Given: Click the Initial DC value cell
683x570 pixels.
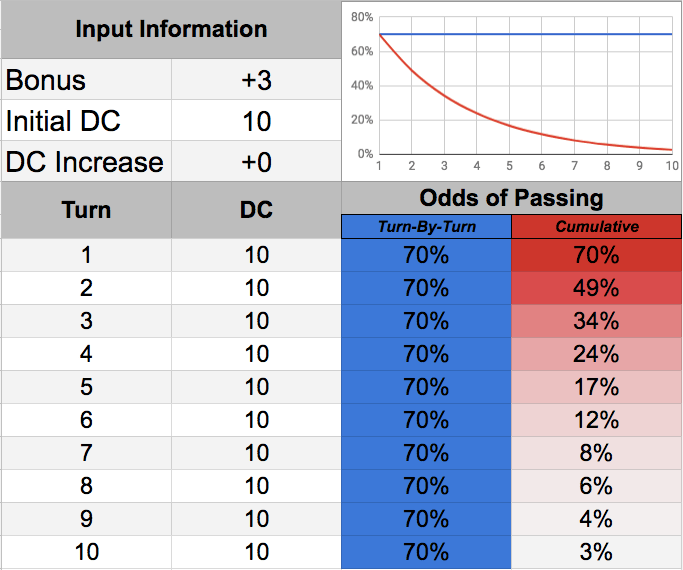Looking at the screenshot, I should tap(256, 121).
